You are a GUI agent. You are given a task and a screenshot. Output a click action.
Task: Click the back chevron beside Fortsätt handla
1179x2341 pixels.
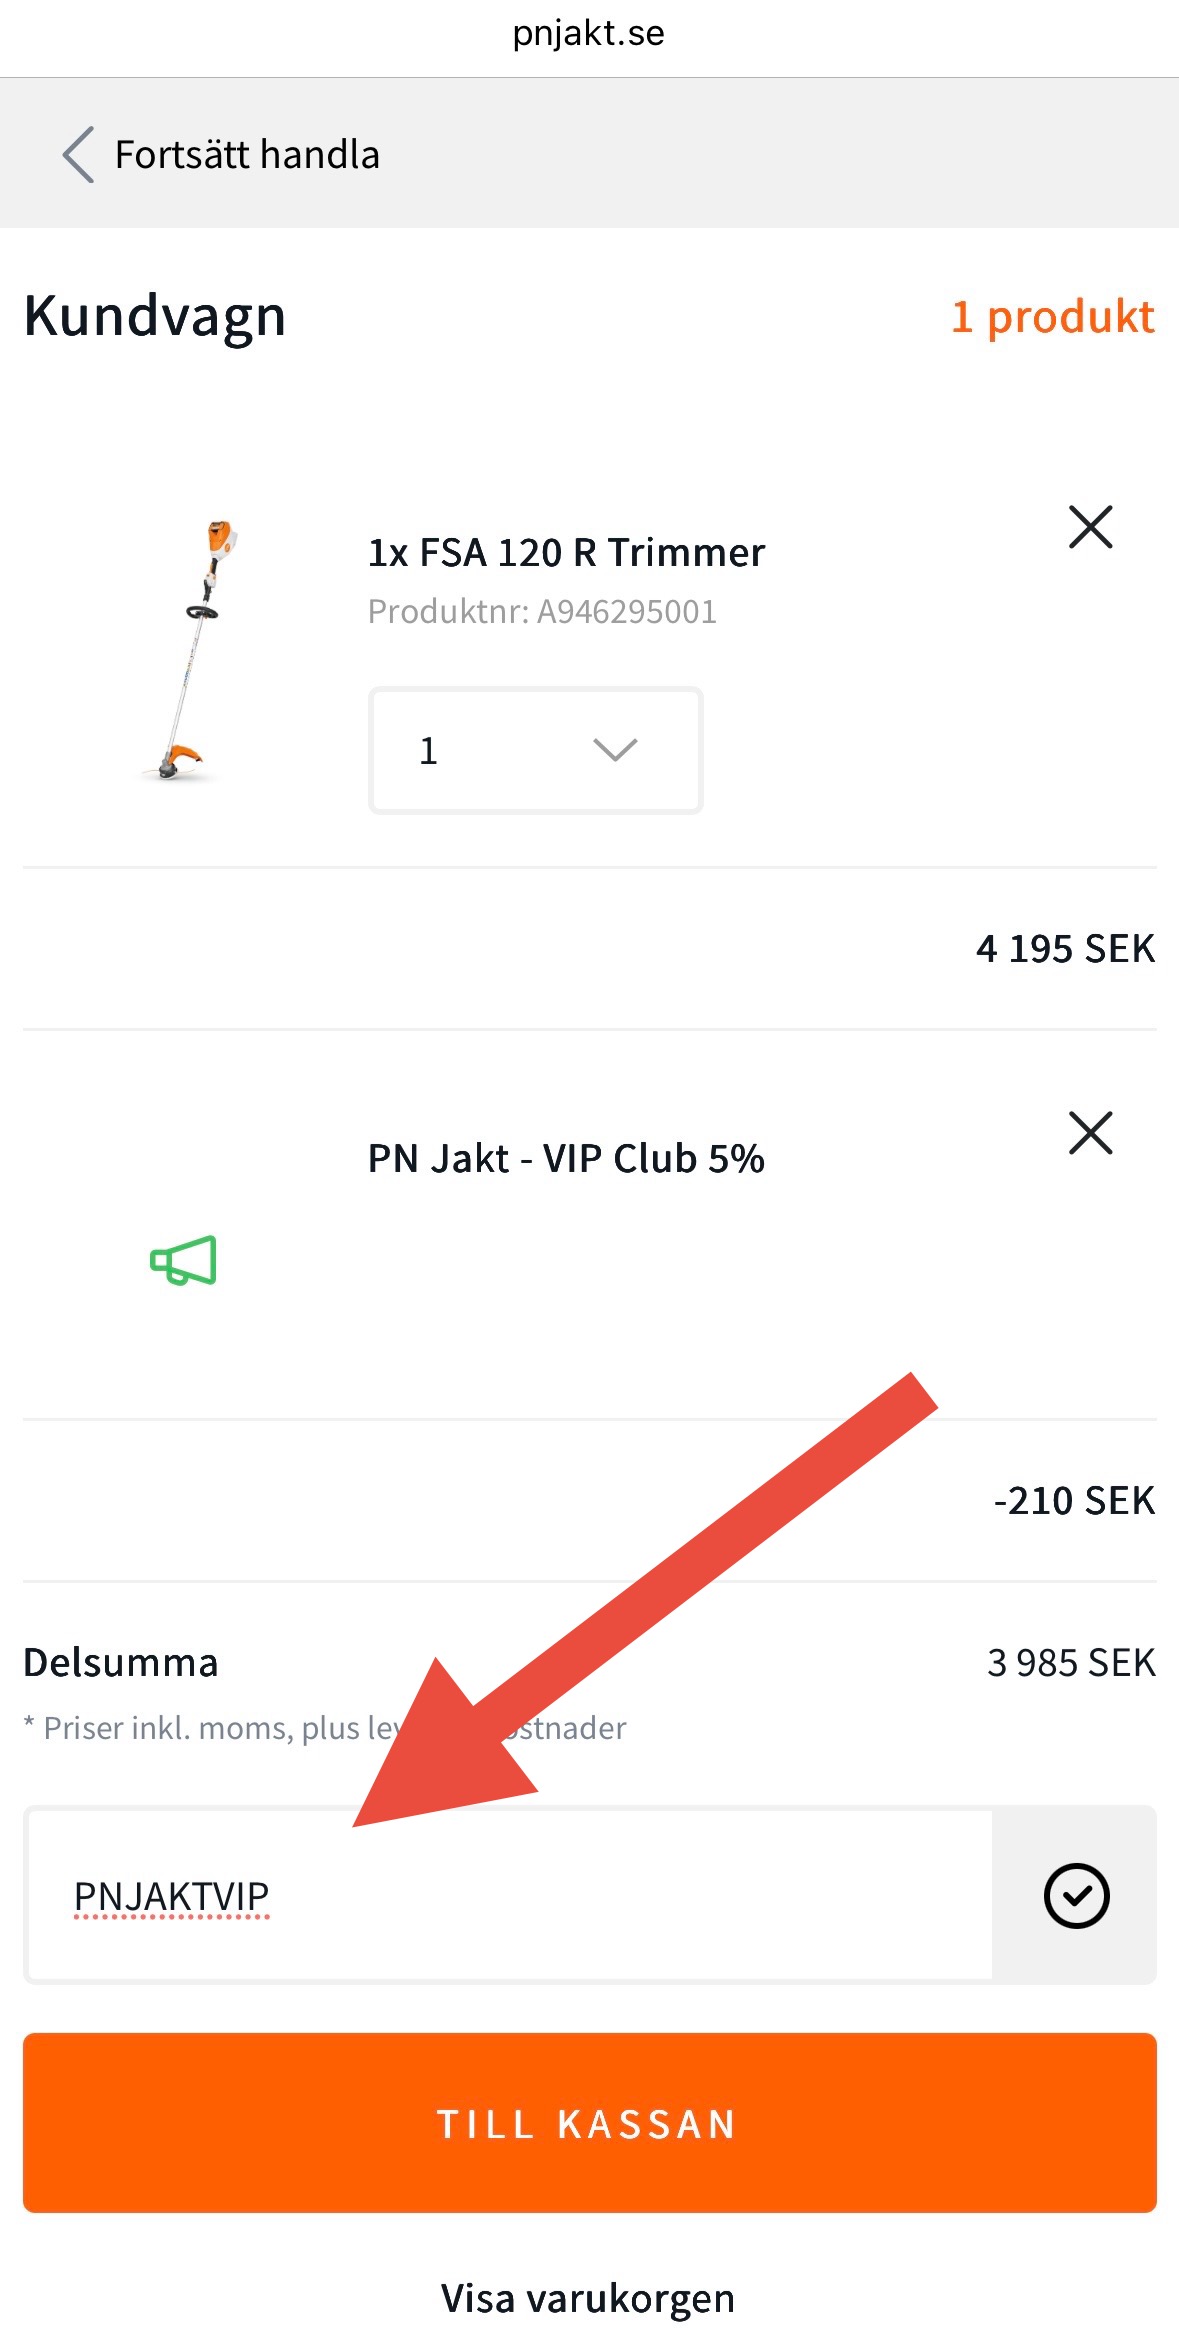click(78, 155)
